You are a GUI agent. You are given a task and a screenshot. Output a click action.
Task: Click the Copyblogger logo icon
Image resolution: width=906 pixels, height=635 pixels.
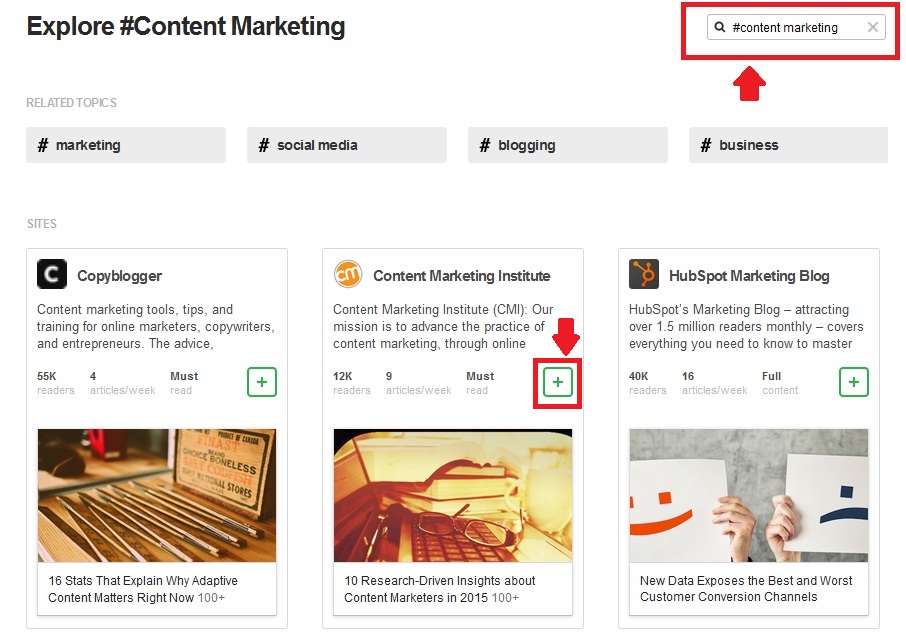[52, 274]
